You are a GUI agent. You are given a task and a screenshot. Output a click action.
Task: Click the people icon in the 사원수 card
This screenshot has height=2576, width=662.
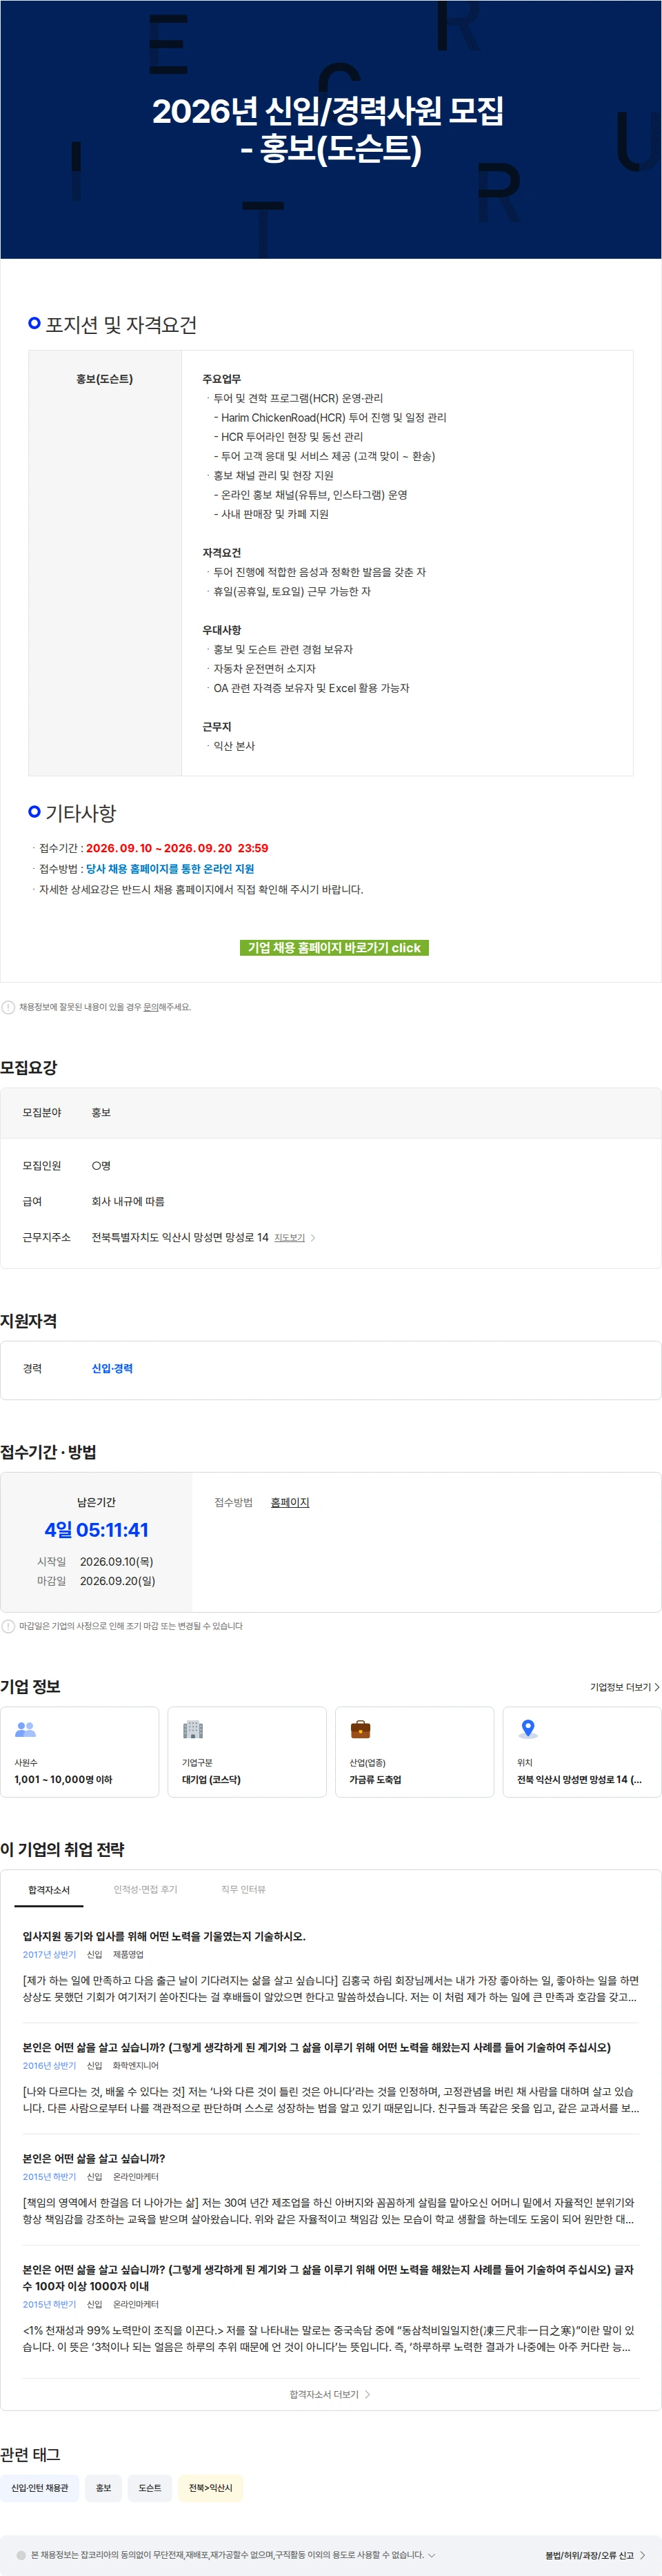[26, 1729]
